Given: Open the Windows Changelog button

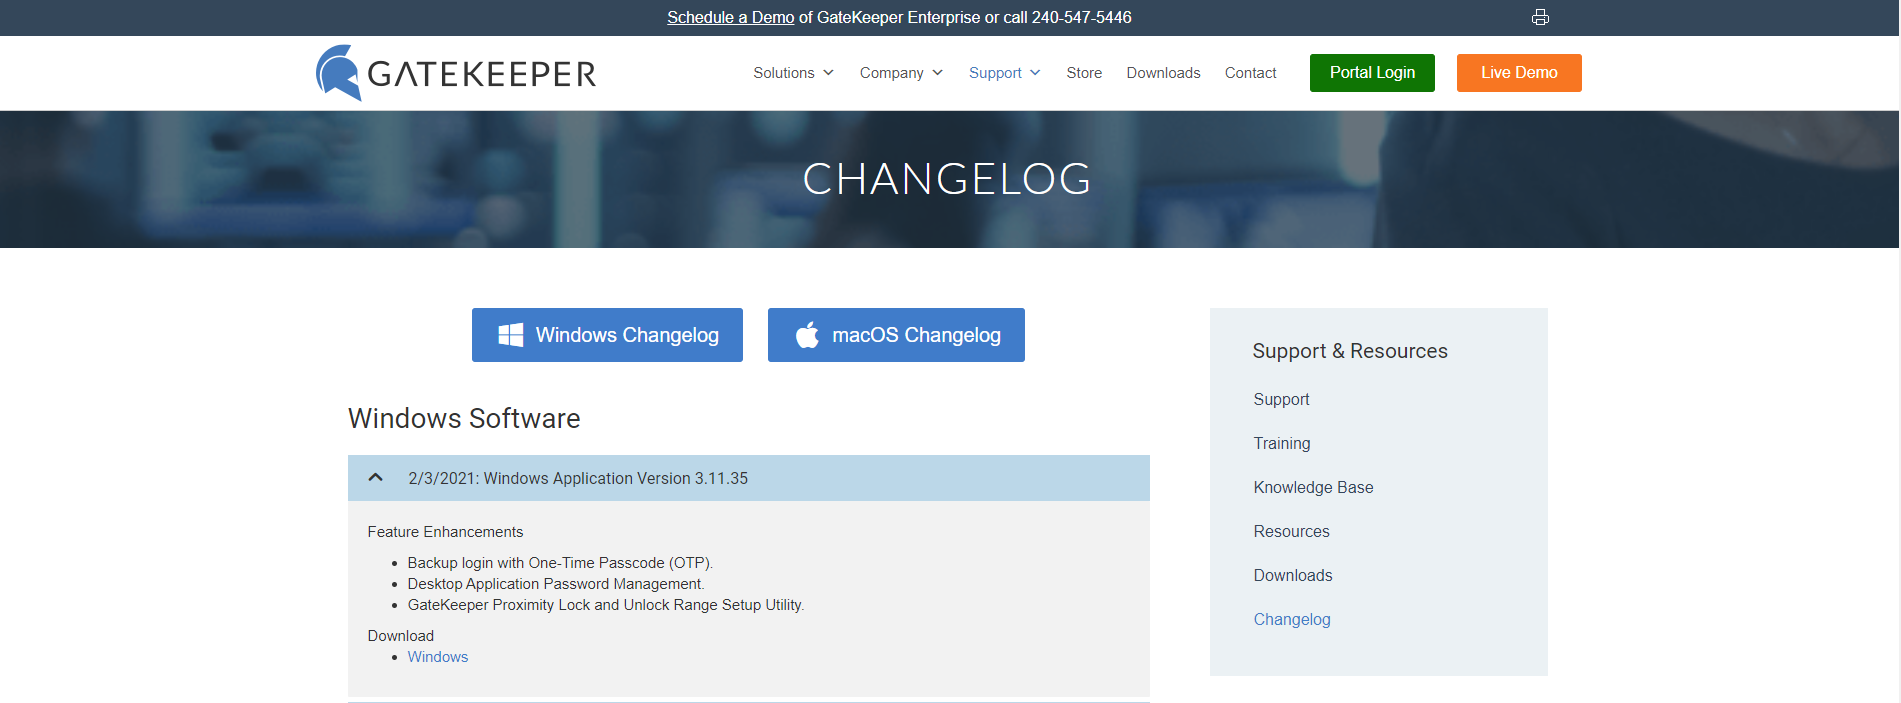Looking at the screenshot, I should coord(607,335).
